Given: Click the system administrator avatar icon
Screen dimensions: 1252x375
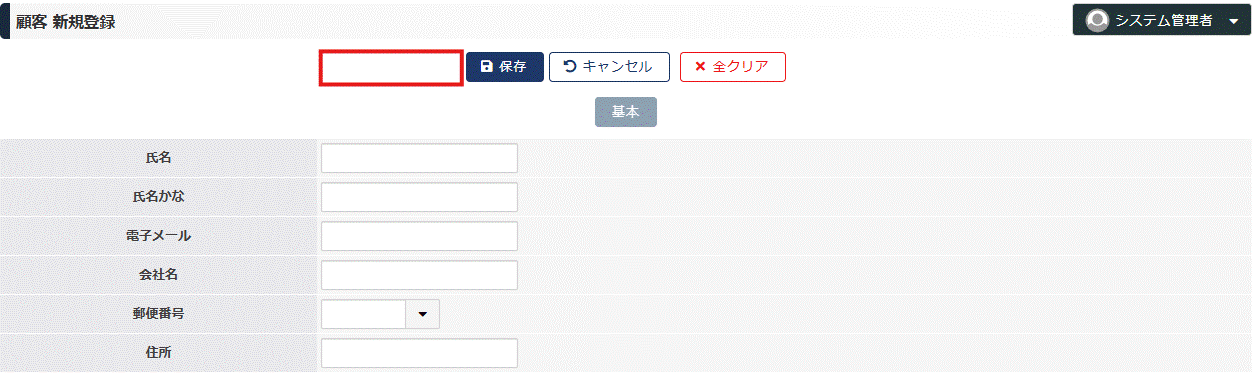Looking at the screenshot, I should coord(1097,20).
